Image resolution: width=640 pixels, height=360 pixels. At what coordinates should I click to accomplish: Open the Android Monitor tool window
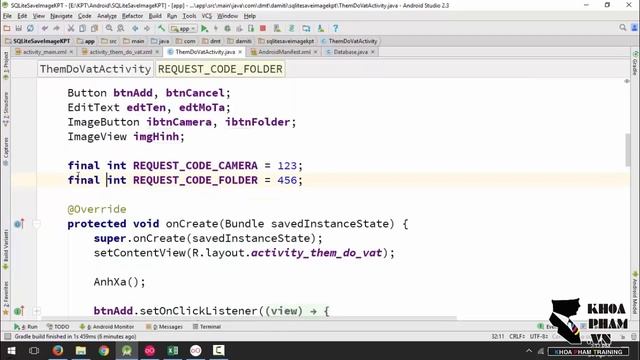[107, 327]
